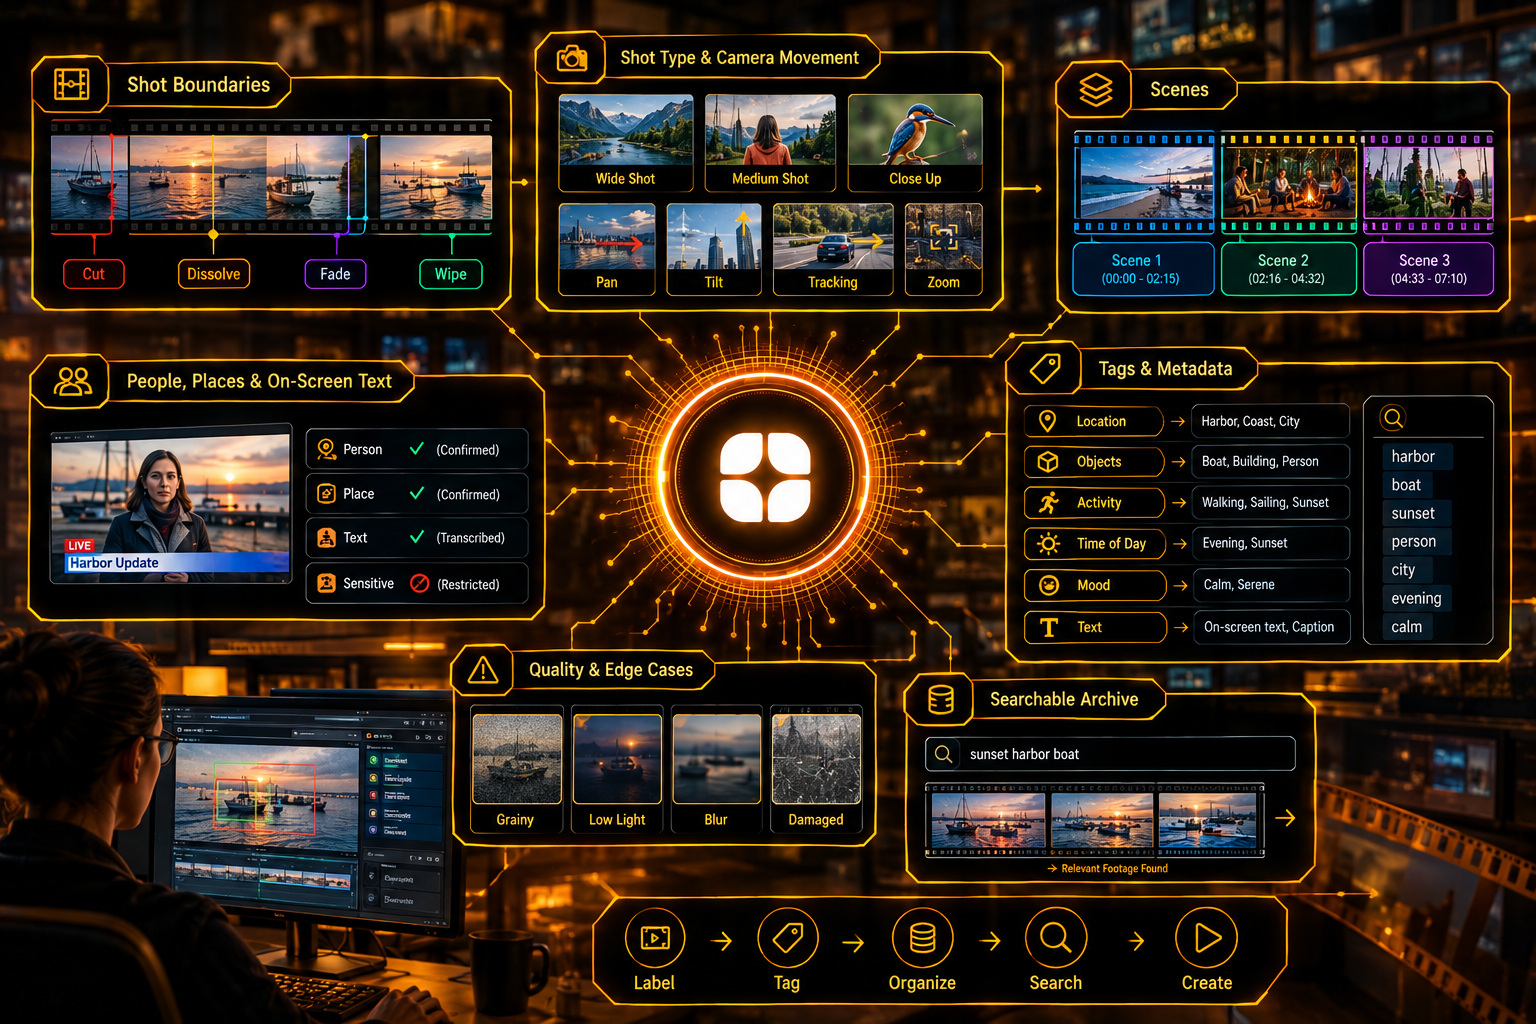Click the arrow right of the archive results filmstrip
Viewport: 1536px width, 1024px height.
pyautogui.click(x=1286, y=818)
